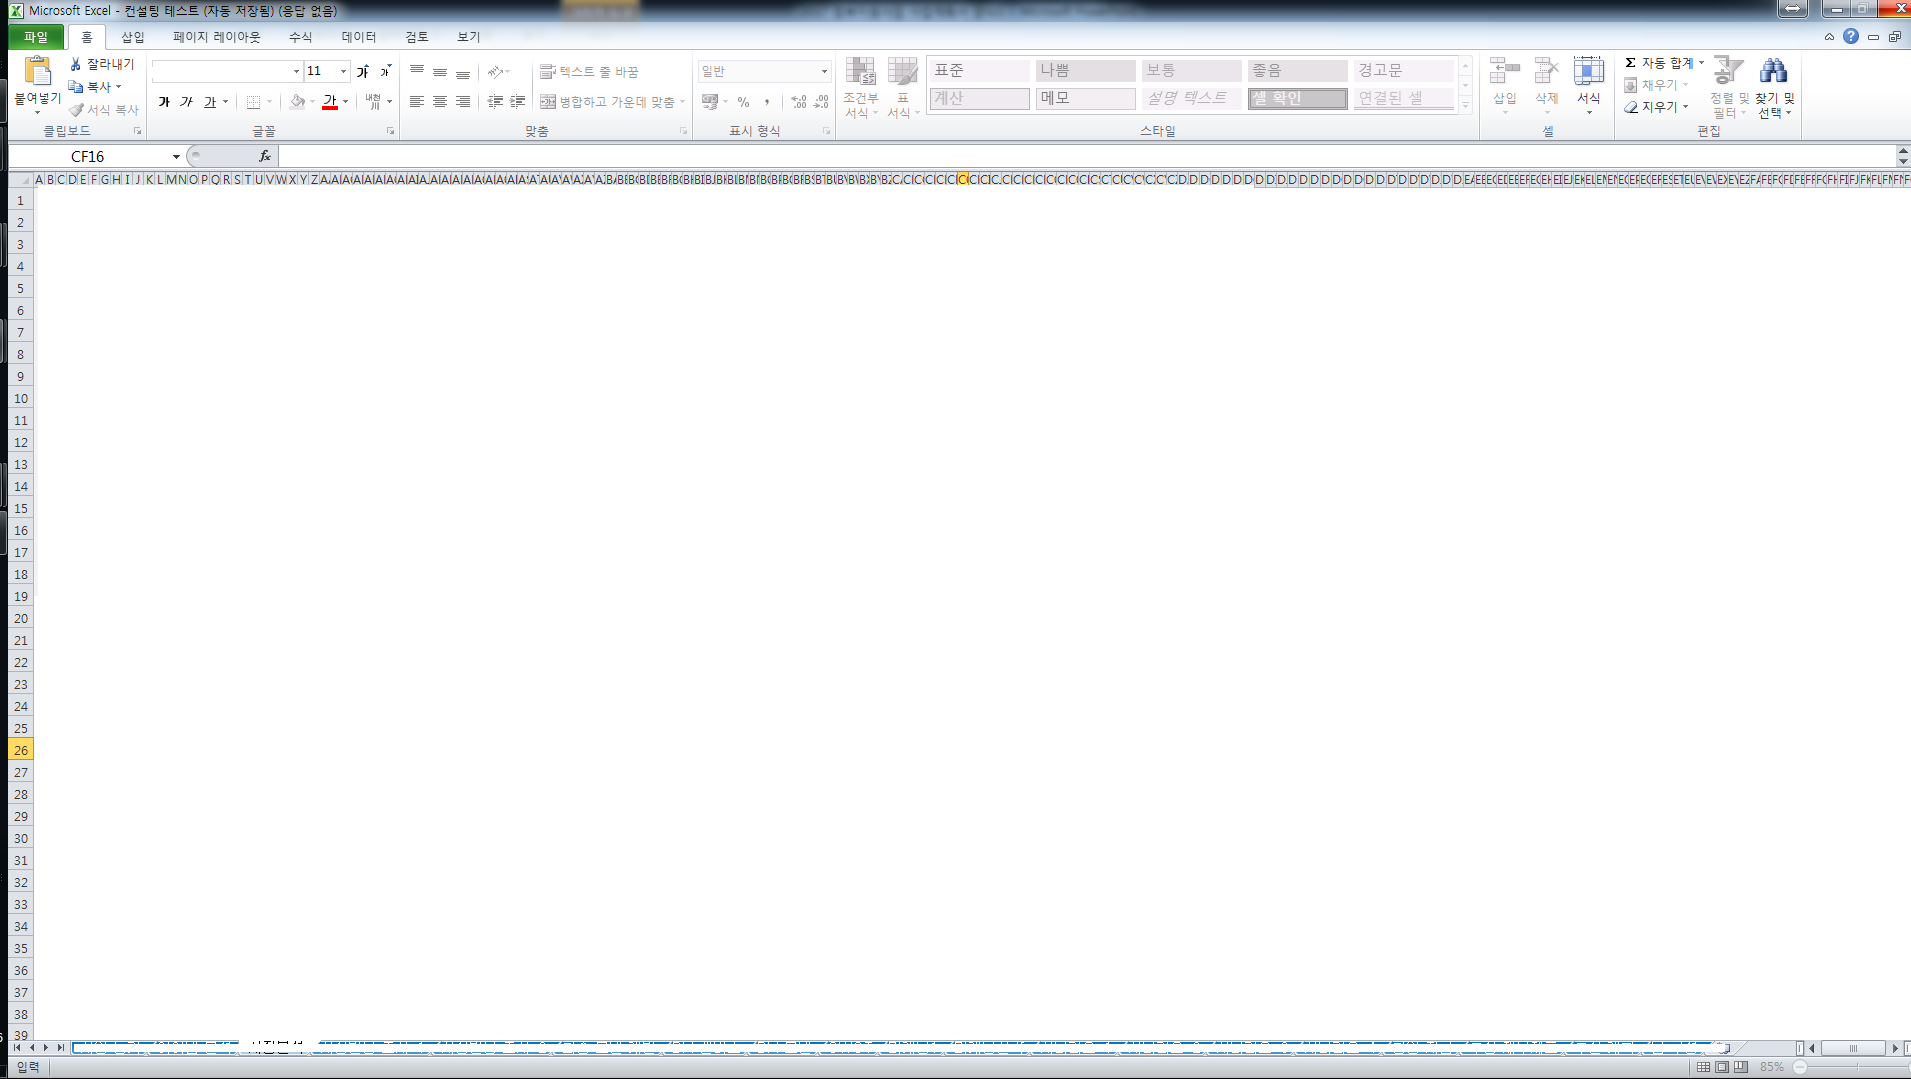Click the decrease indent icon
Image resolution: width=1911 pixels, height=1079 pixels.
tap(495, 102)
